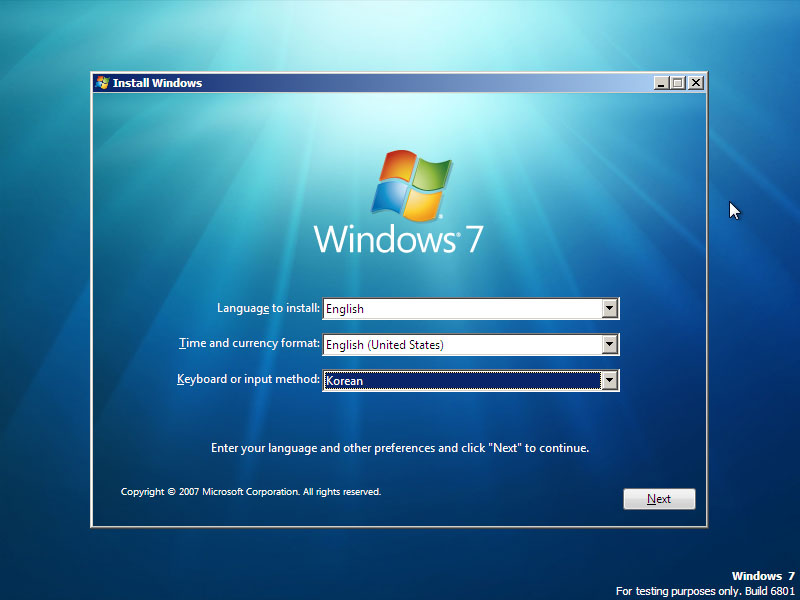Click the 'Language to install:' label

(268, 308)
